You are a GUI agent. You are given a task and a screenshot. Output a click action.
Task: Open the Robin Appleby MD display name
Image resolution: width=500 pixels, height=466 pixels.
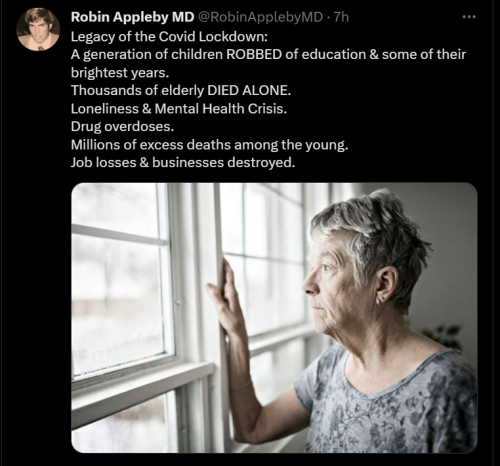[132, 17]
